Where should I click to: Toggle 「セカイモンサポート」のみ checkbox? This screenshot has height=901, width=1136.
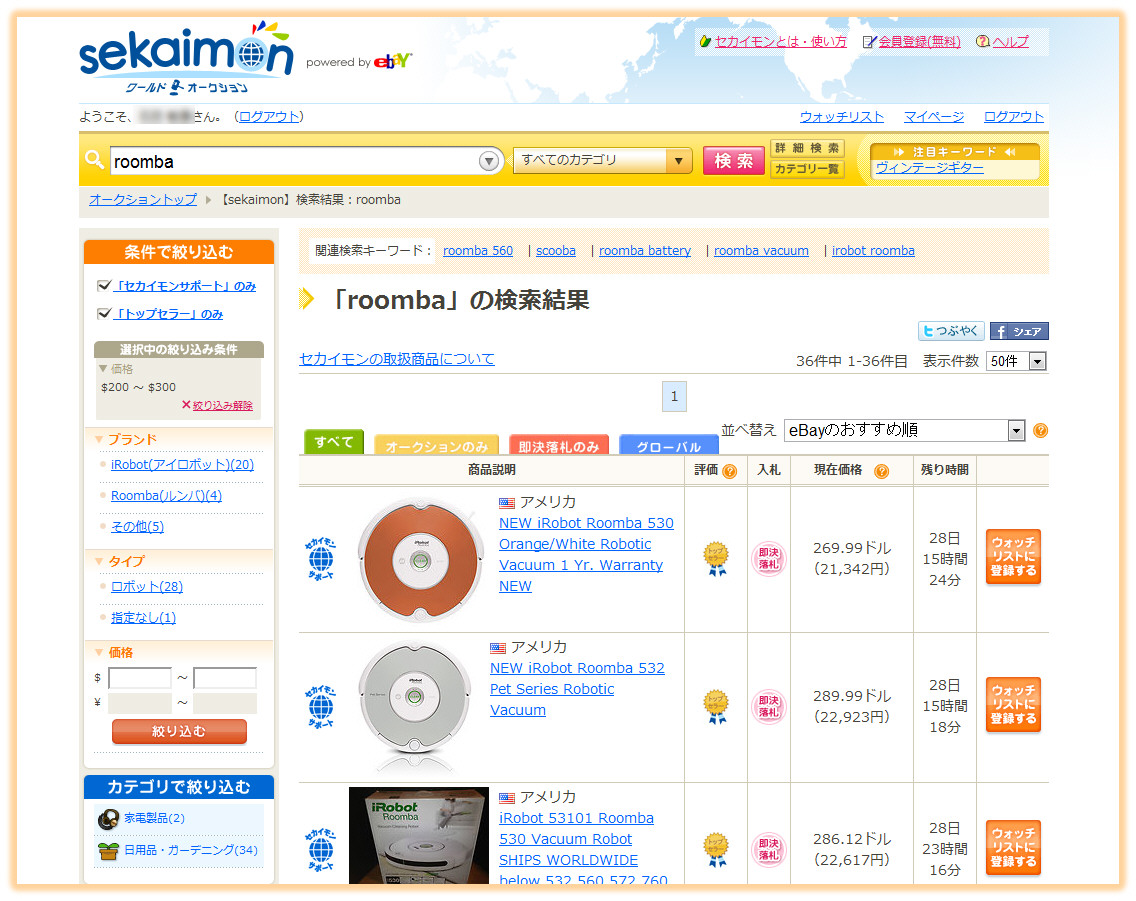[x=104, y=285]
